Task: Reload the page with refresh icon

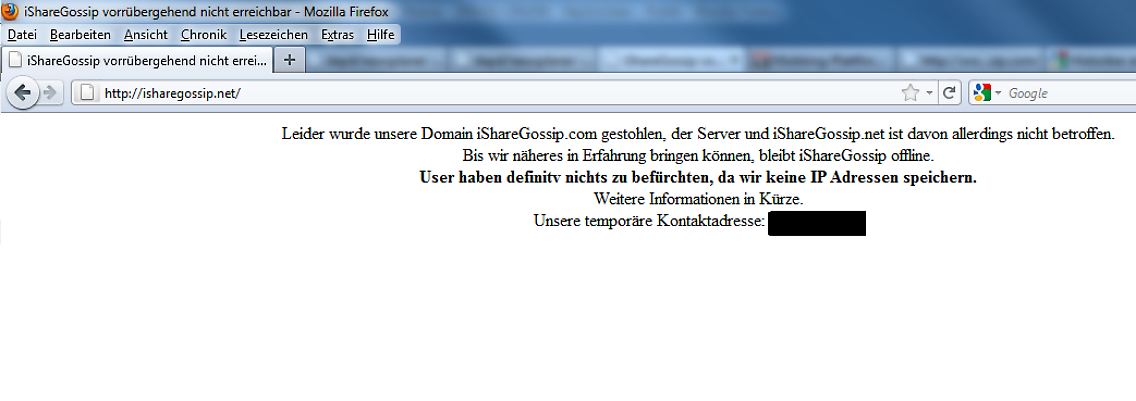Action: click(949, 93)
